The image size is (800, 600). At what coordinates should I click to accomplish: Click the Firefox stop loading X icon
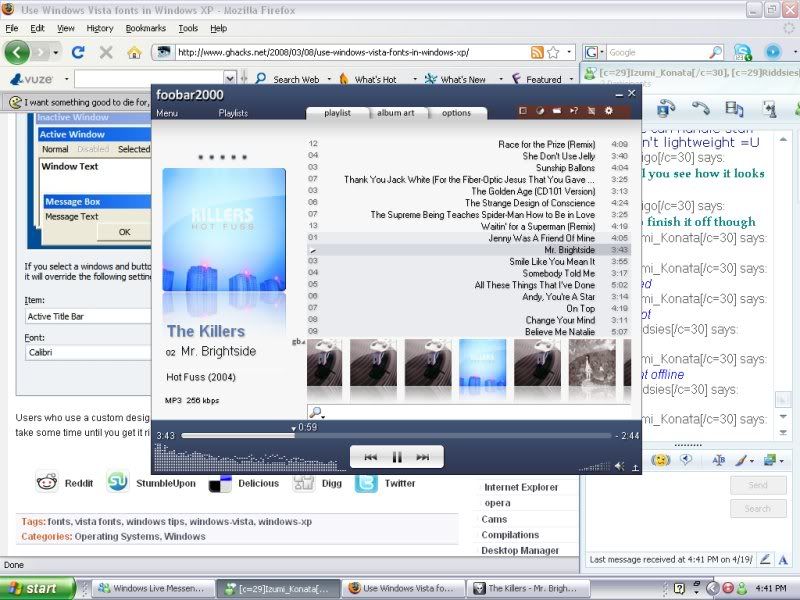[x=106, y=52]
